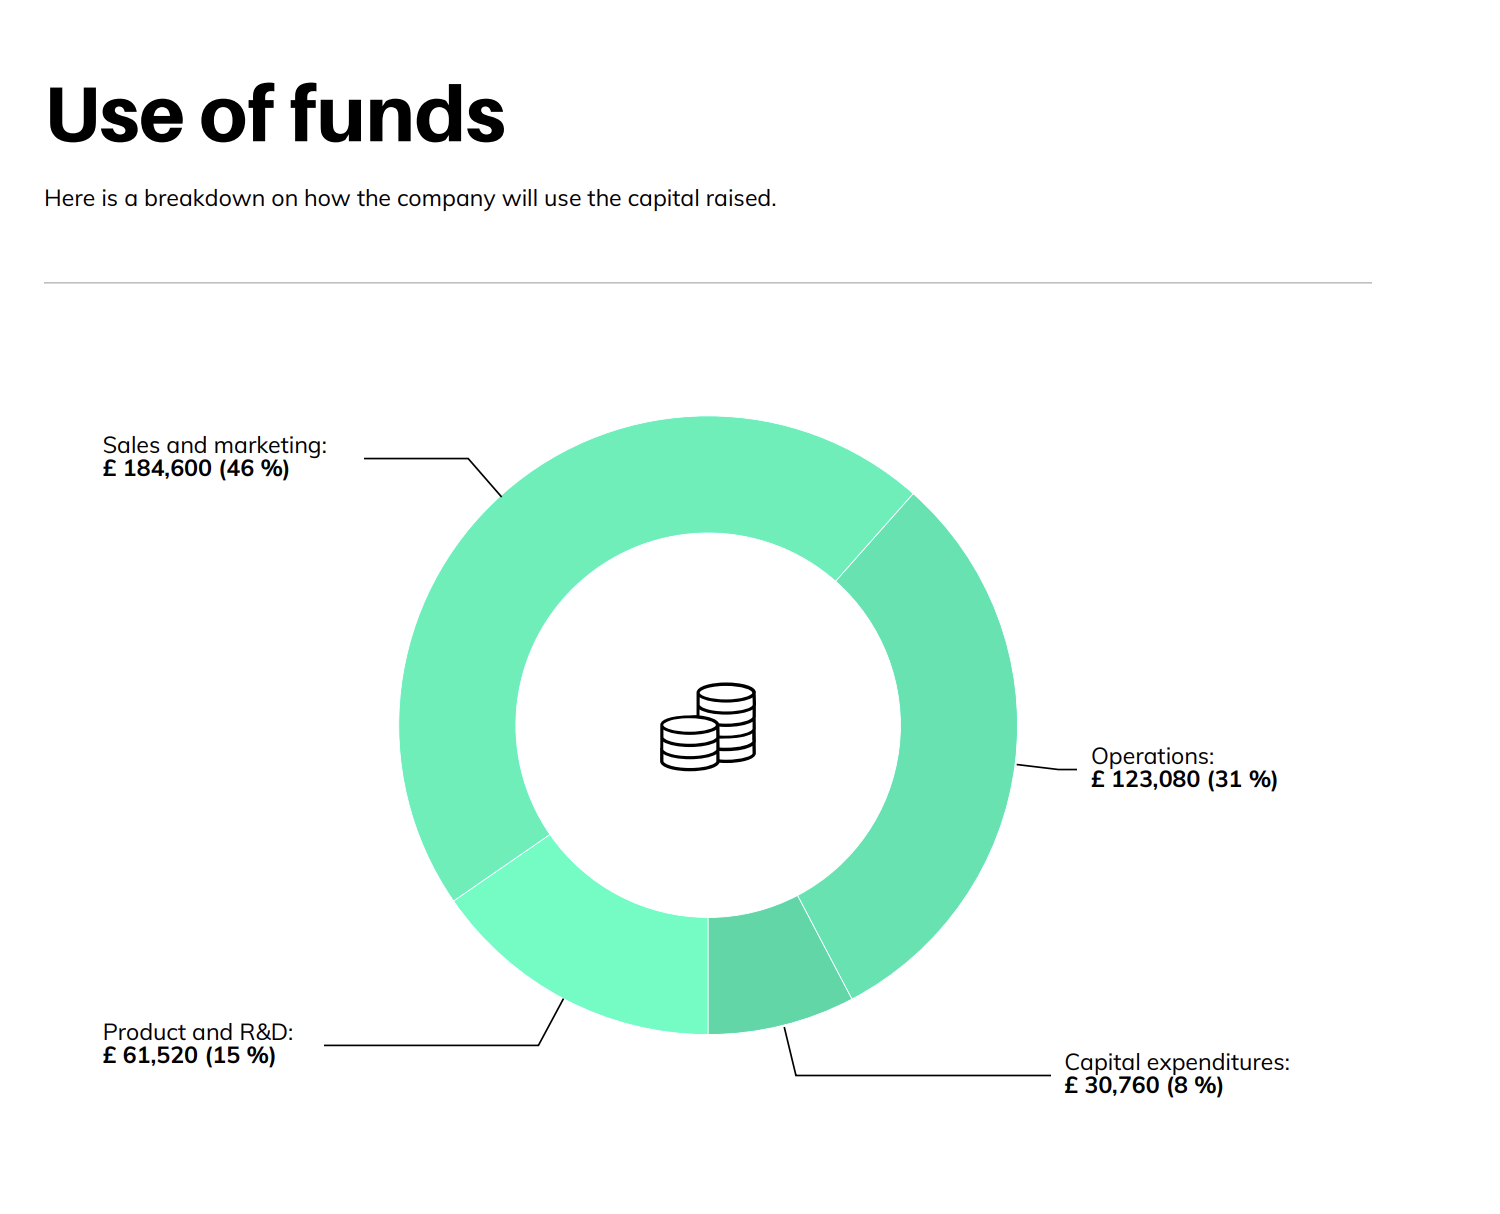Click the leader line for Capital expenditures
The width and height of the screenshot is (1500, 1214).
pyautogui.click(x=920, y=1076)
